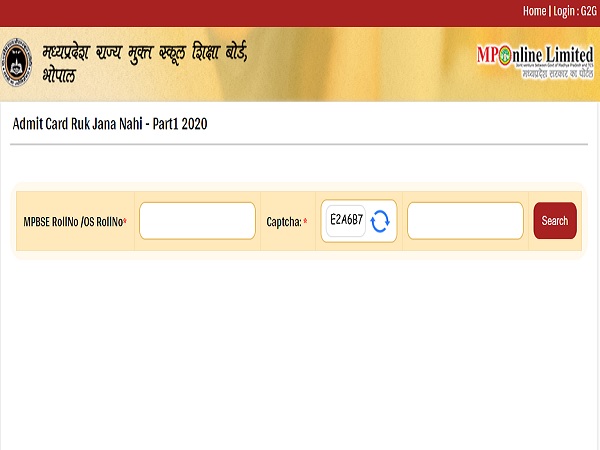This screenshot has height=450, width=600.
Task: Click the E2A6B7 captcha image
Action: tap(346, 220)
